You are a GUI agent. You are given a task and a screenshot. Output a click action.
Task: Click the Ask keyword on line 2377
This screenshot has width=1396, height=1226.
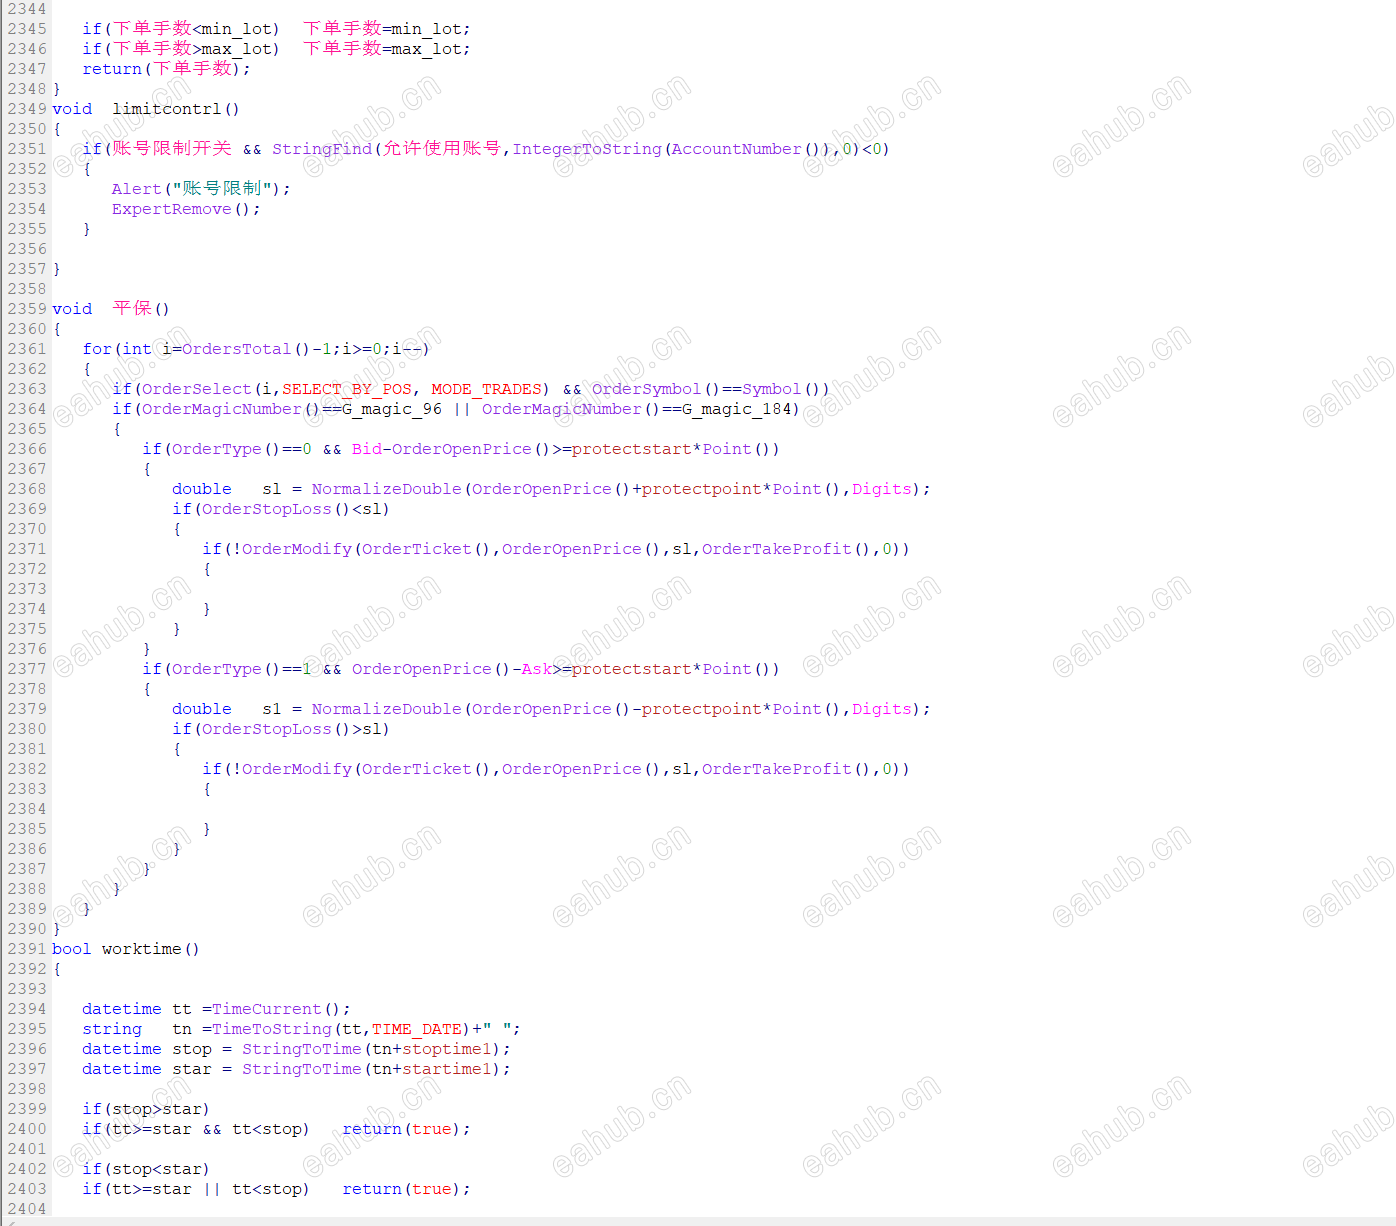click(x=537, y=669)
